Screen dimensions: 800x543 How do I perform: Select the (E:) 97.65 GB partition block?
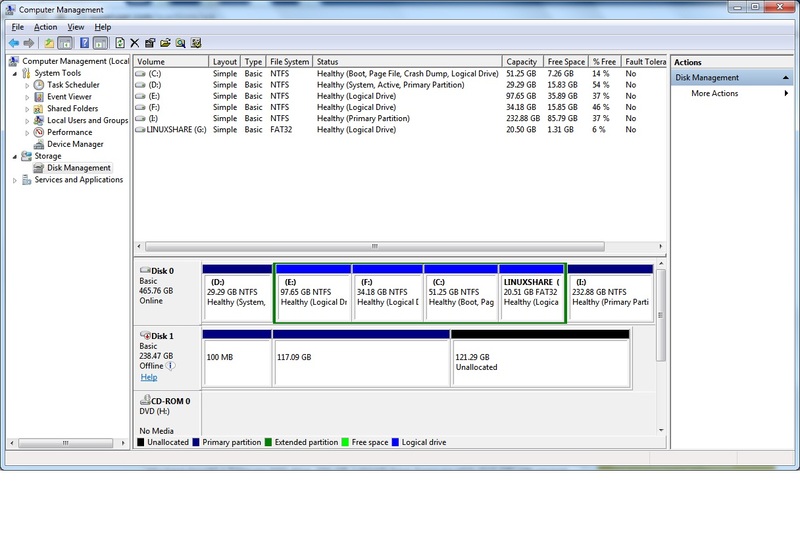[x=313, y=293]
